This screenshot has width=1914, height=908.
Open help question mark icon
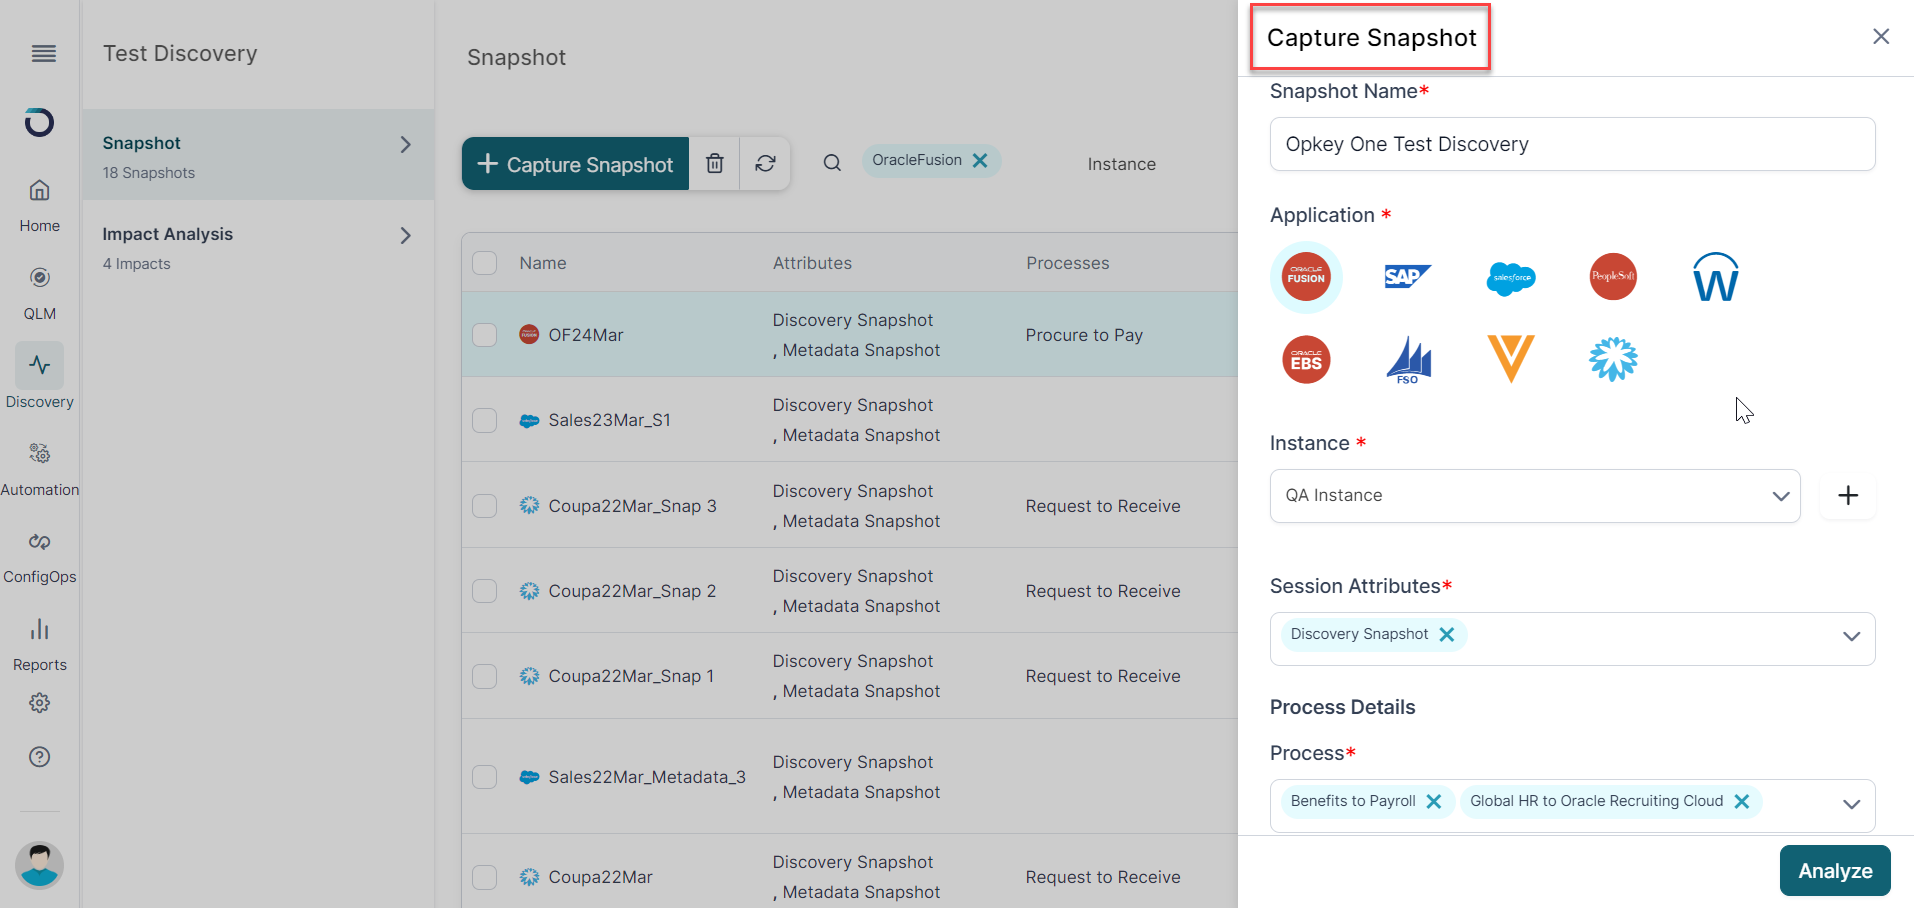pyautogui.click(x=40, y=757)
